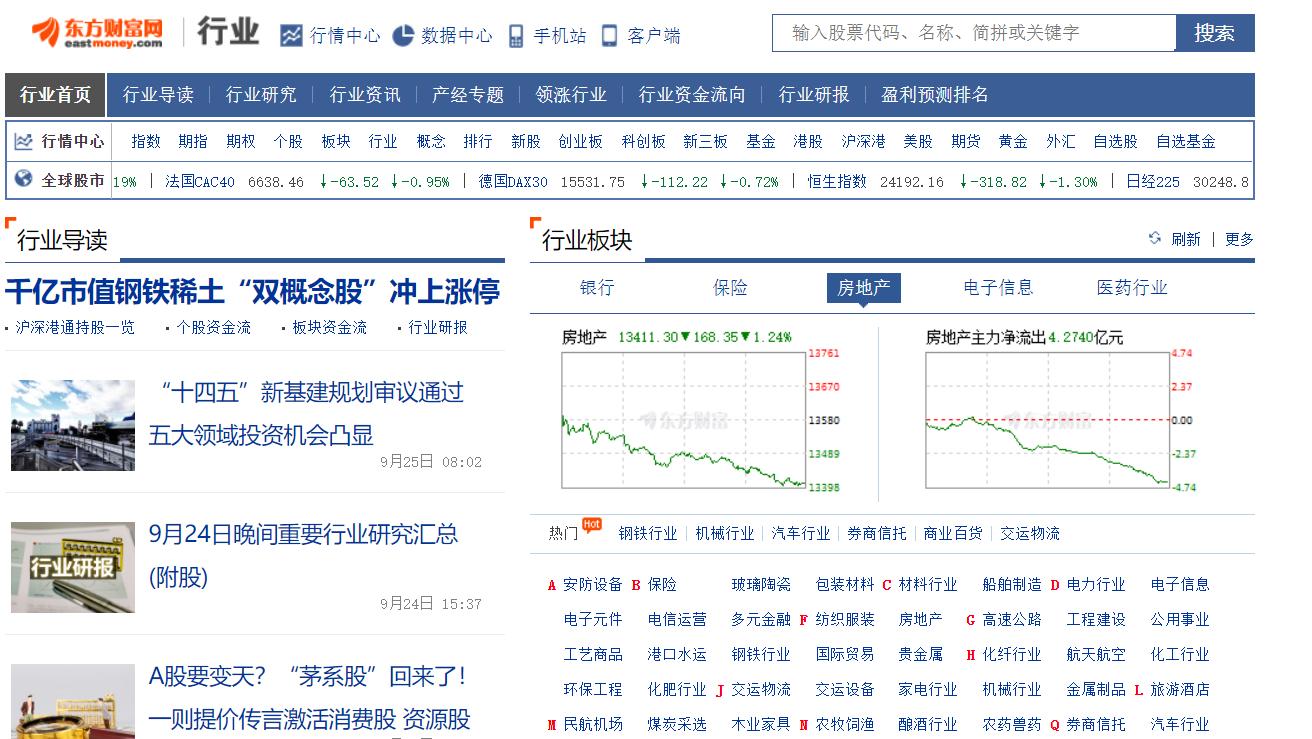The image size is (1312, 739).
Task: Open the headline about 钢铁稀土 双概念股 涨停
Action: tap(255, 288)
